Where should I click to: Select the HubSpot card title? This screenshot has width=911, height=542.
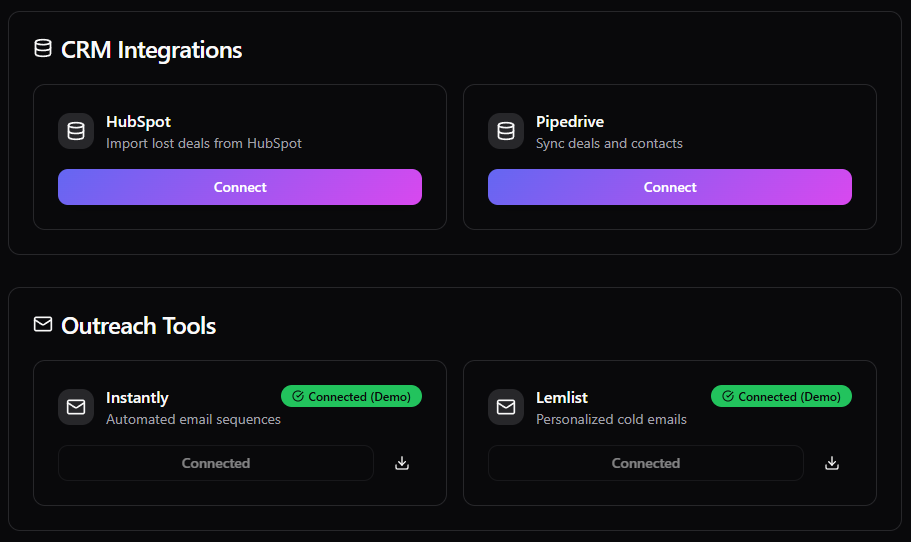point(139,122)
